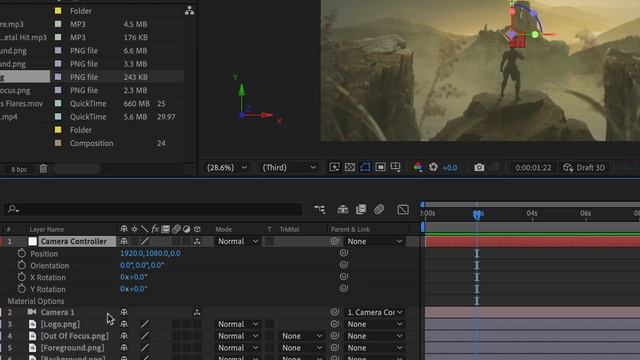Viewport: 640px width, 360px height.
Task: Select the [Logo.png] layer
Action: (x=60, y=324)
